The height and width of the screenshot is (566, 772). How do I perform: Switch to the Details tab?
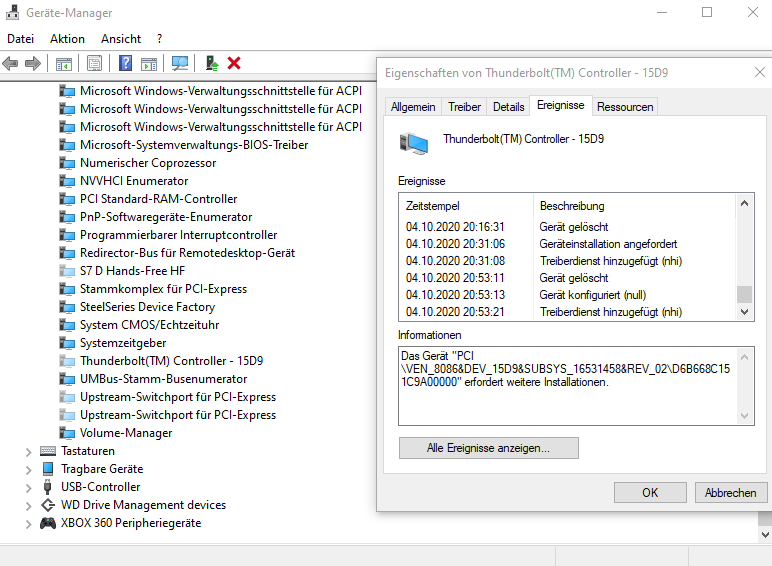(509, 107)
